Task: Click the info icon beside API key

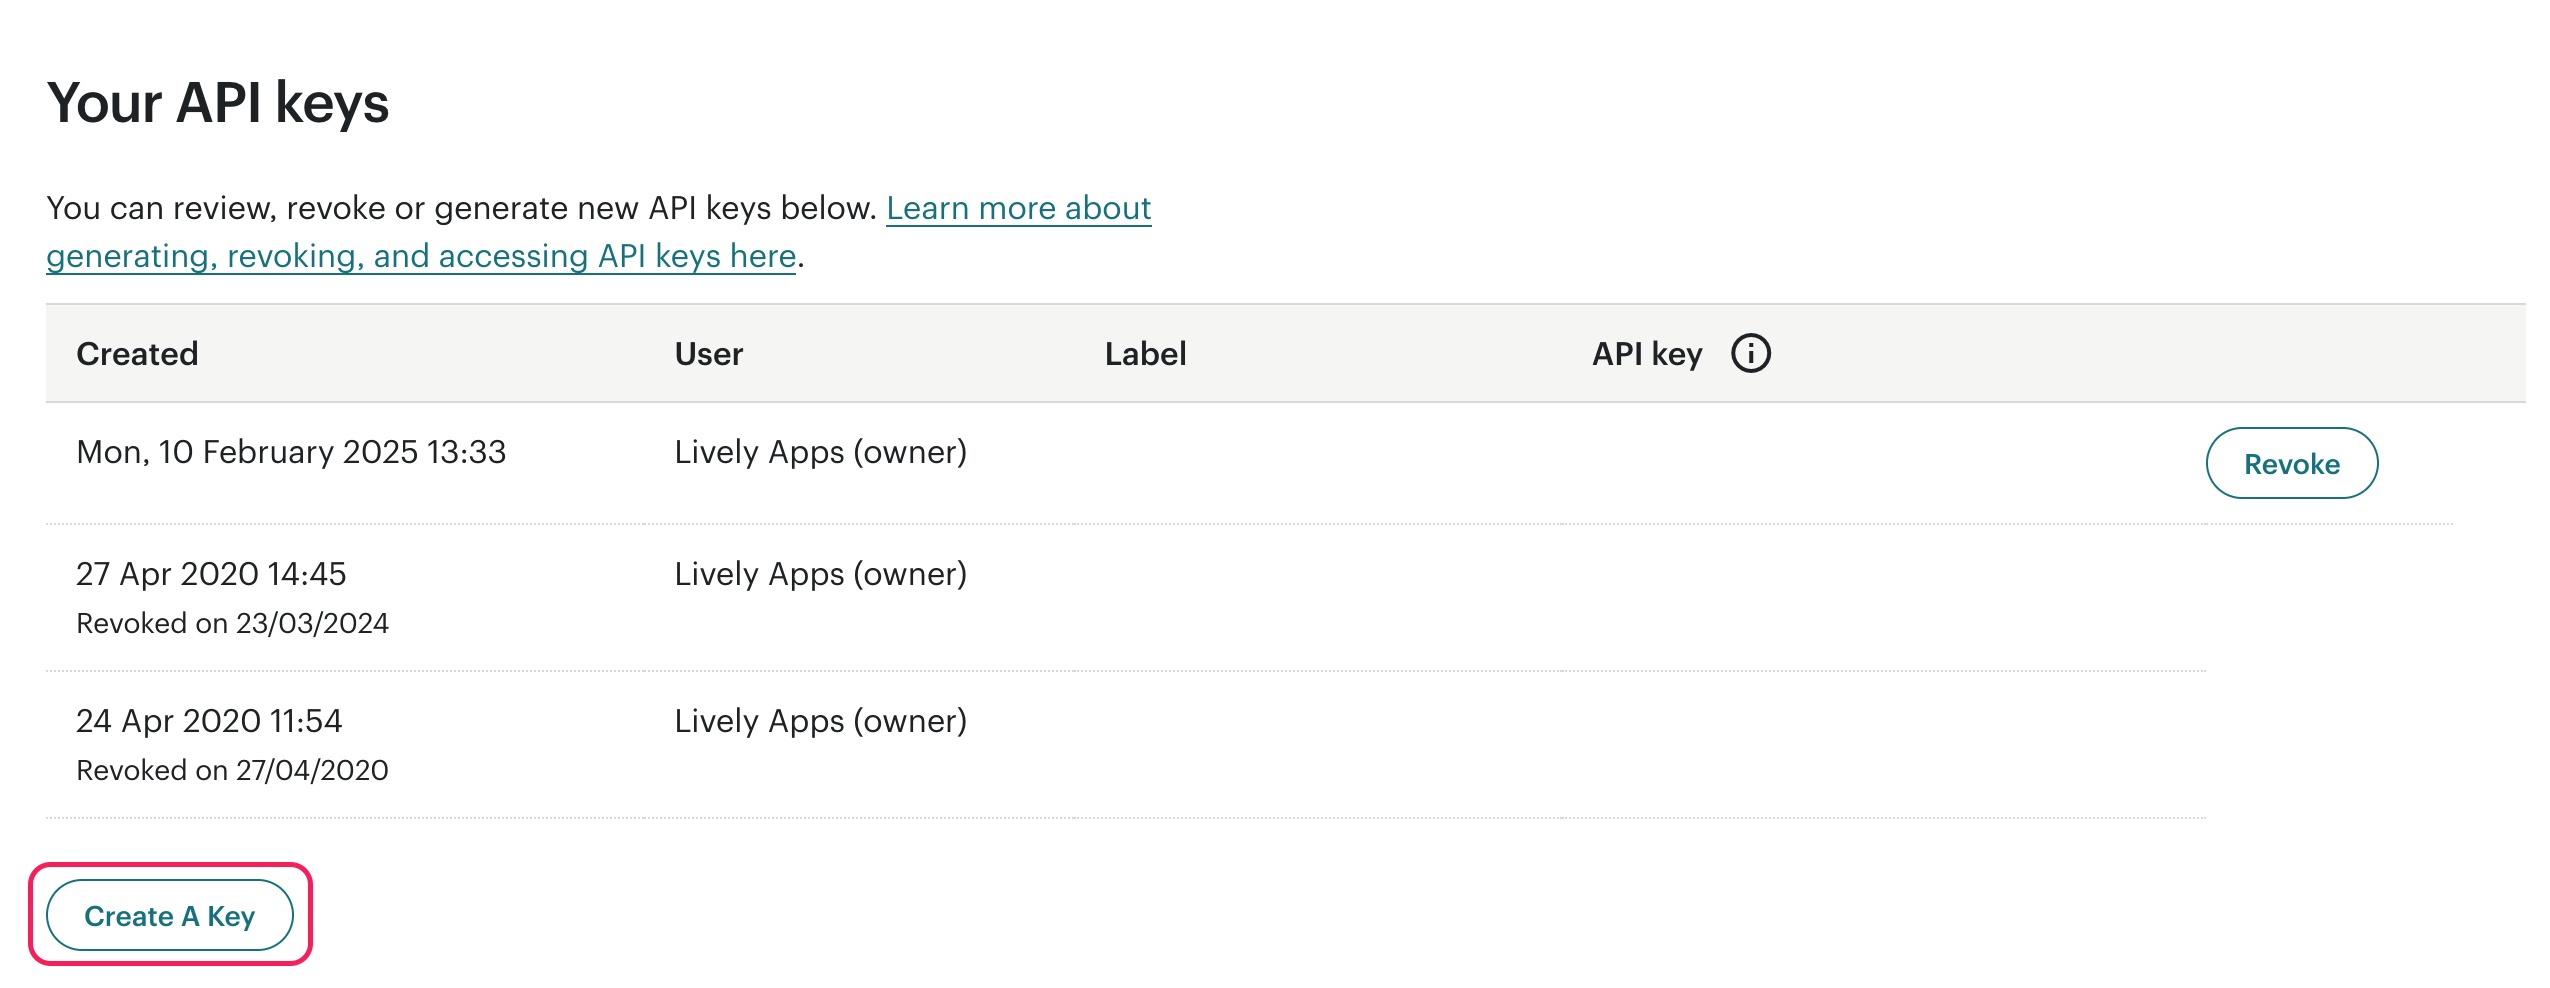Action: coord(1750,354)
